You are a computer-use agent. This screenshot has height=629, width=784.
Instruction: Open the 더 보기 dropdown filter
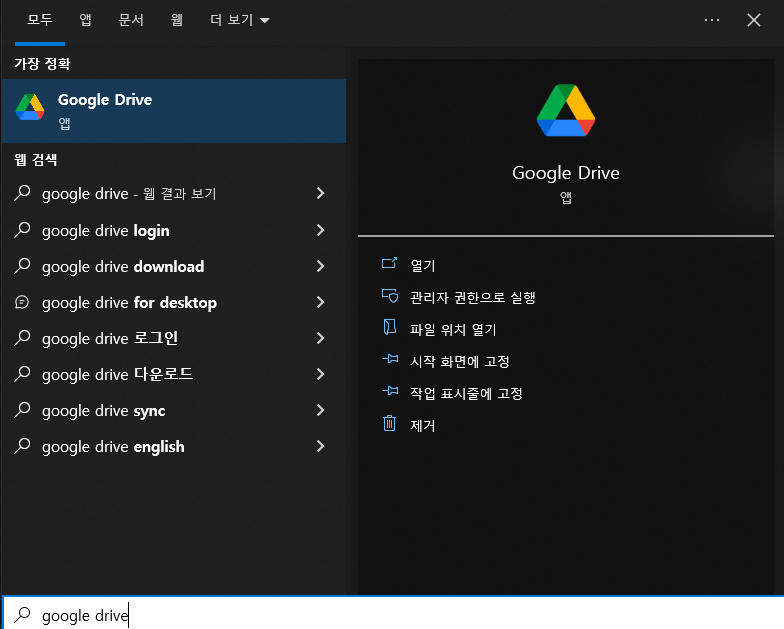click(240, 20)
